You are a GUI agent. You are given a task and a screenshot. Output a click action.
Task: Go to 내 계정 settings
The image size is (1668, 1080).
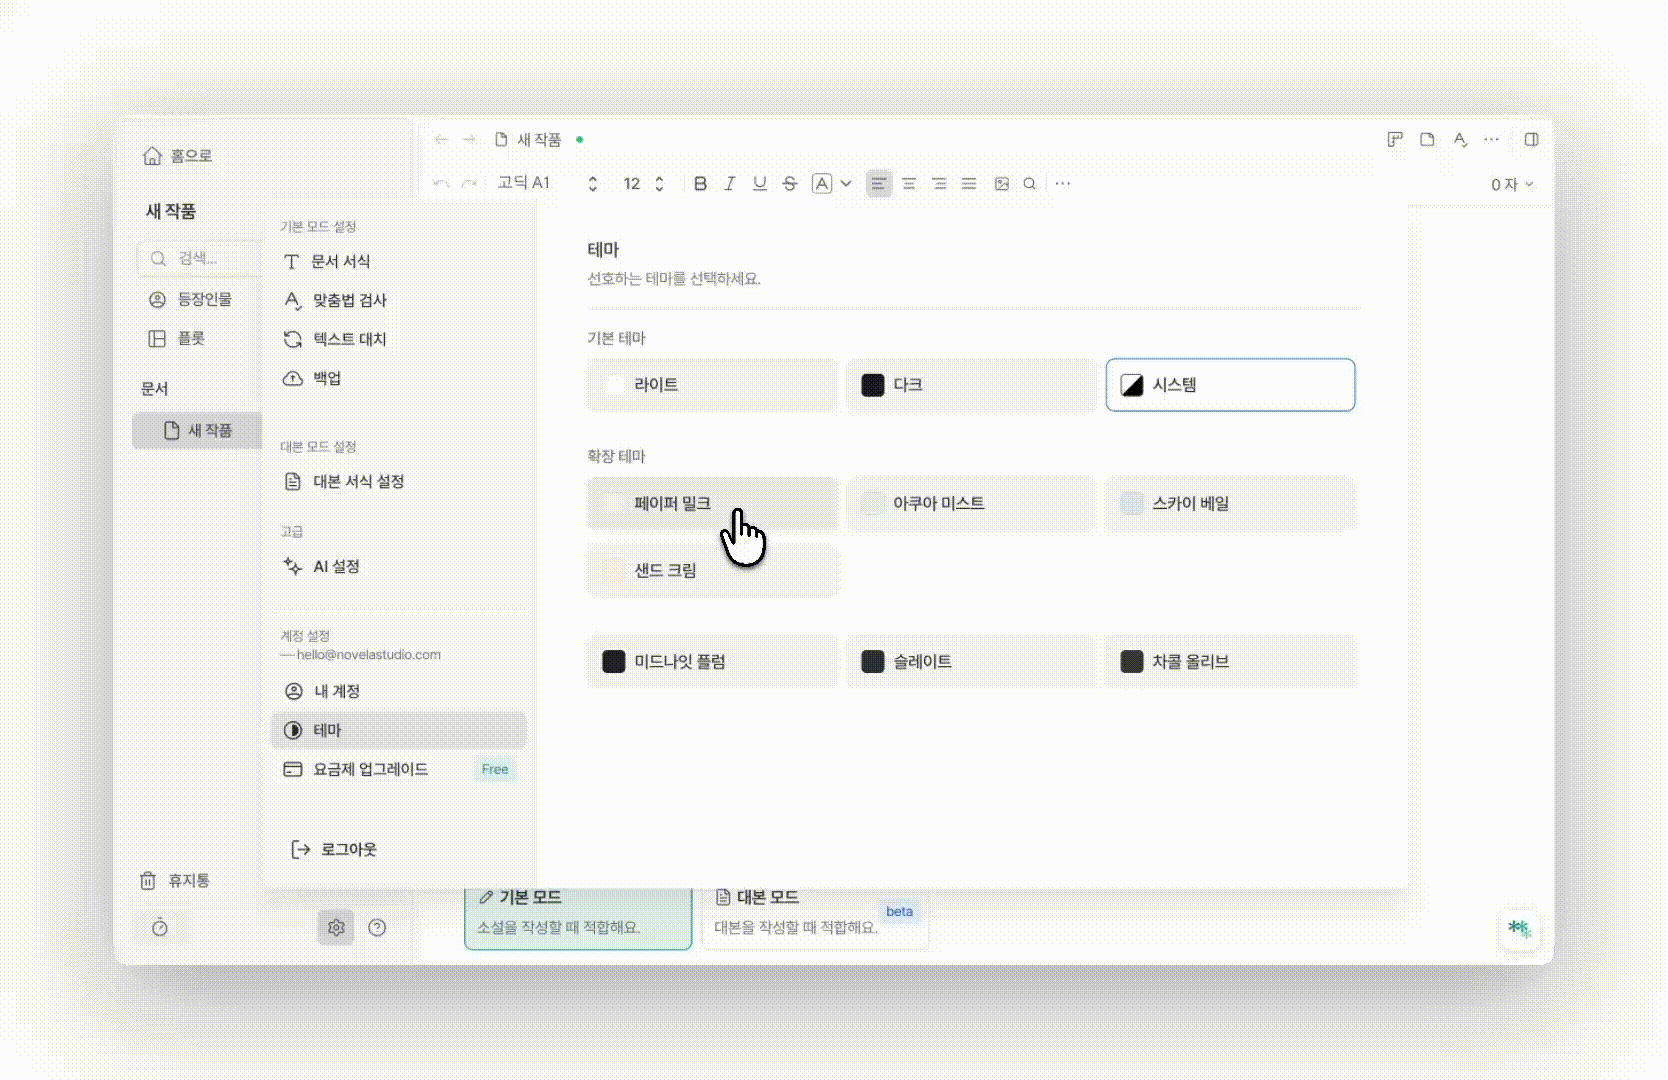coord(336,691)
